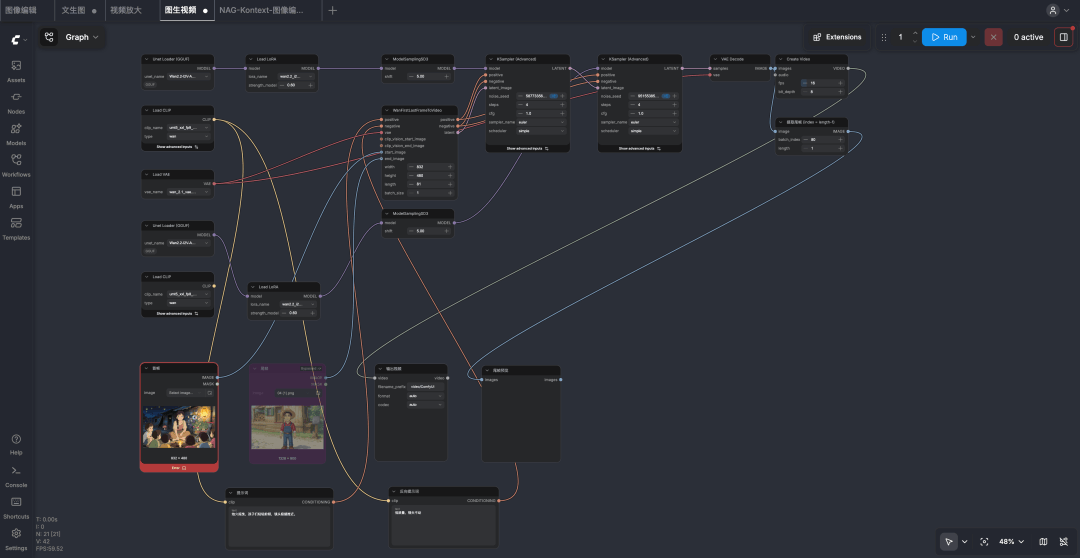Screen dimensions: 1080x558
Task: Click the Bypassed badge on purple node
Action: tap(312, 369)
